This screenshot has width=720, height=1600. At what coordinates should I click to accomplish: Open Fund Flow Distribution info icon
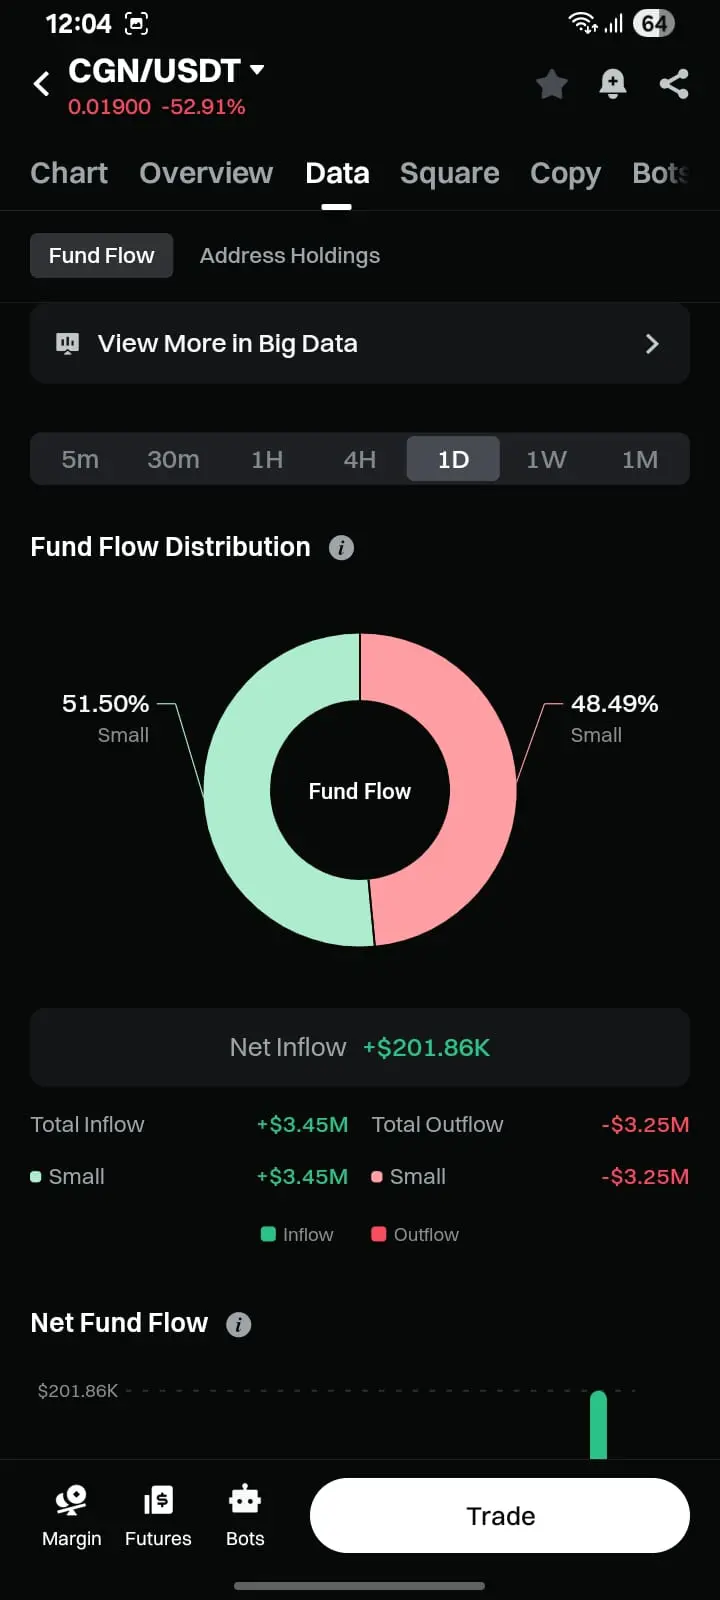[x=341, y=548]
